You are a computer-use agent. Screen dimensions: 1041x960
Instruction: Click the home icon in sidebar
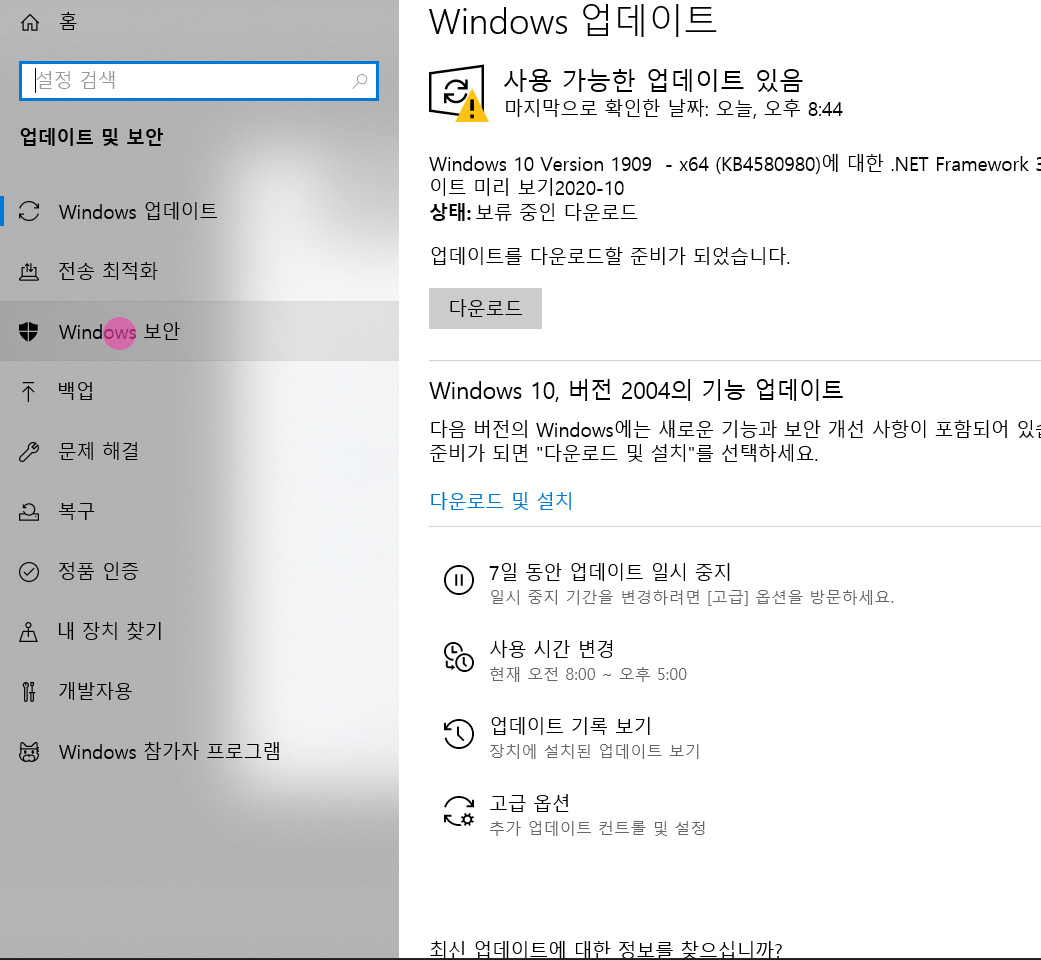(29, 23)
